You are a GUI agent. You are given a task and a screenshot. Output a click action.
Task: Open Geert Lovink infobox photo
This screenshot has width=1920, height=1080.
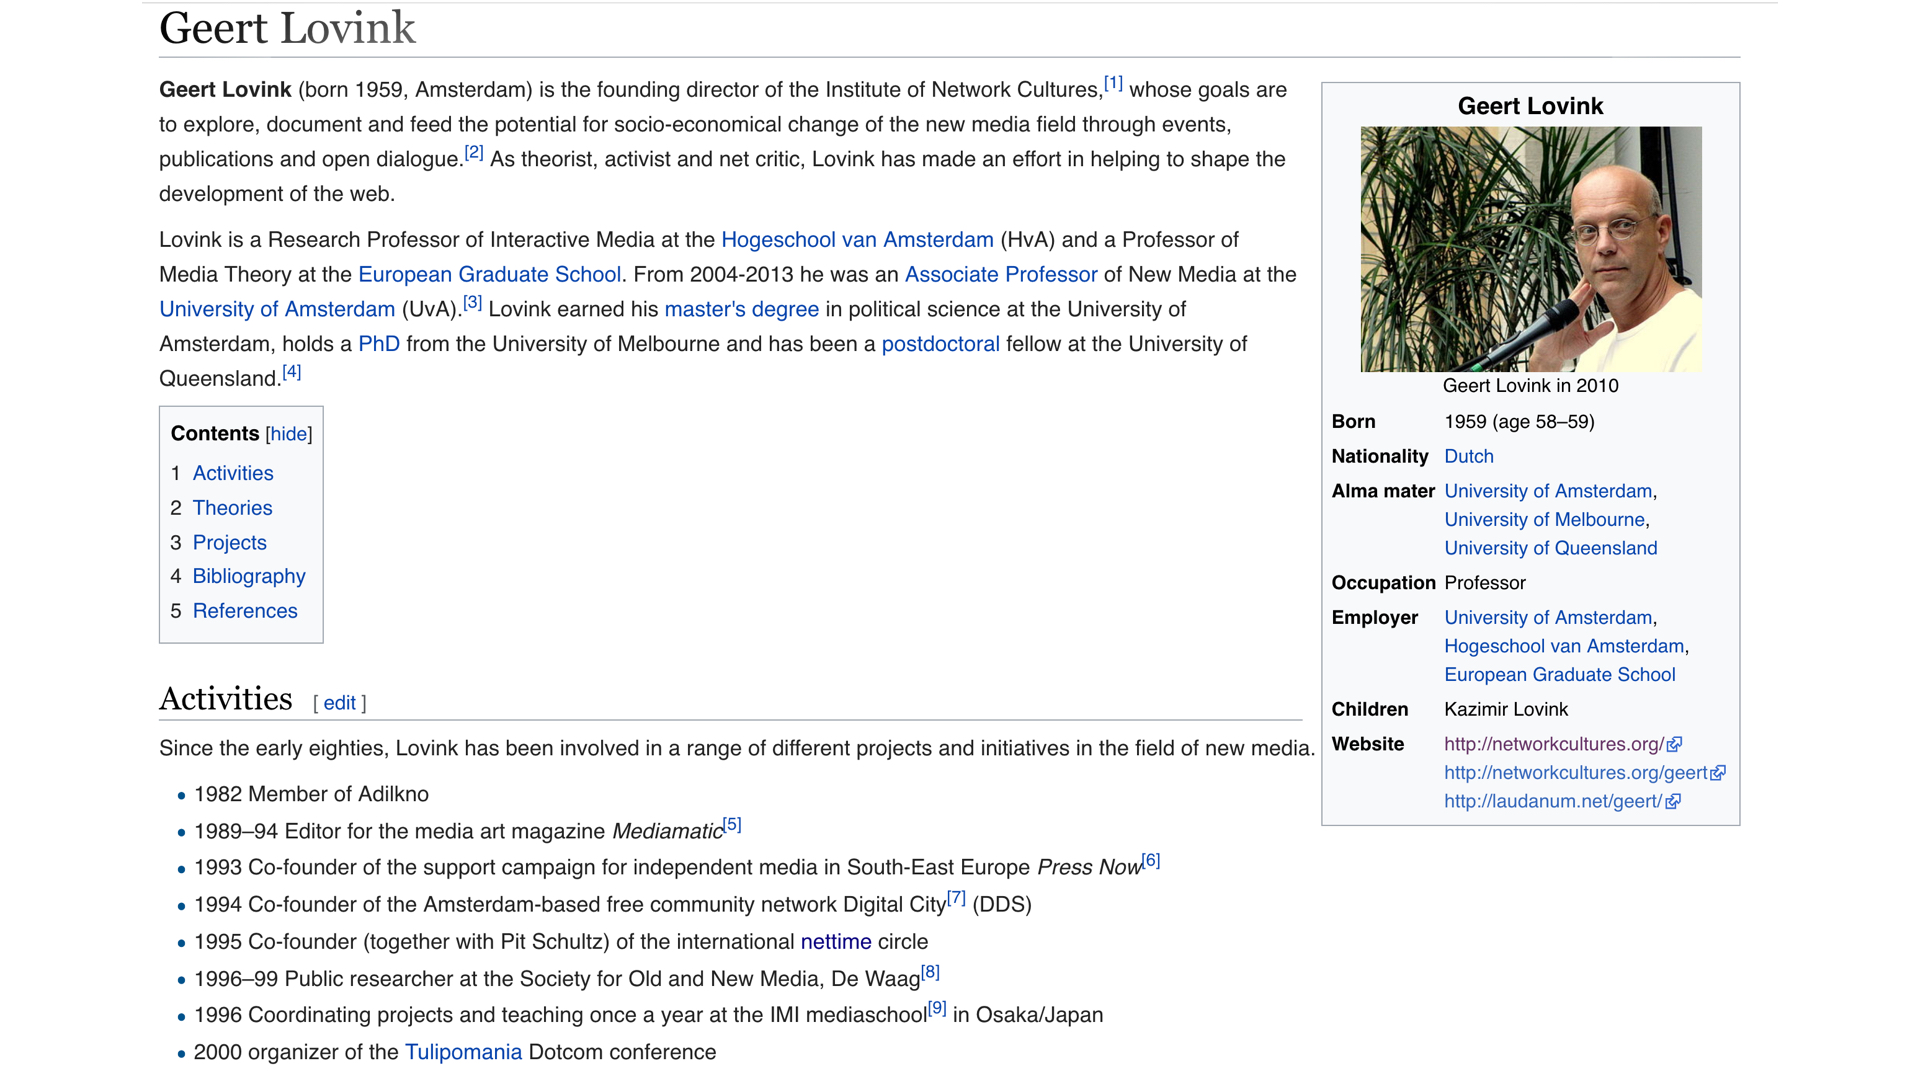coord(1530,249)
